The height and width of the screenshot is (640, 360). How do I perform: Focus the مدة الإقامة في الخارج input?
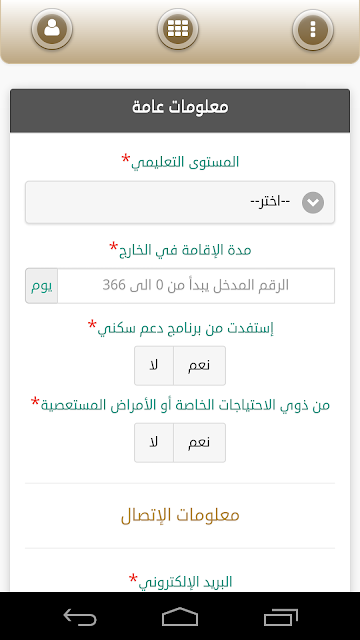(x=196, y=286)
